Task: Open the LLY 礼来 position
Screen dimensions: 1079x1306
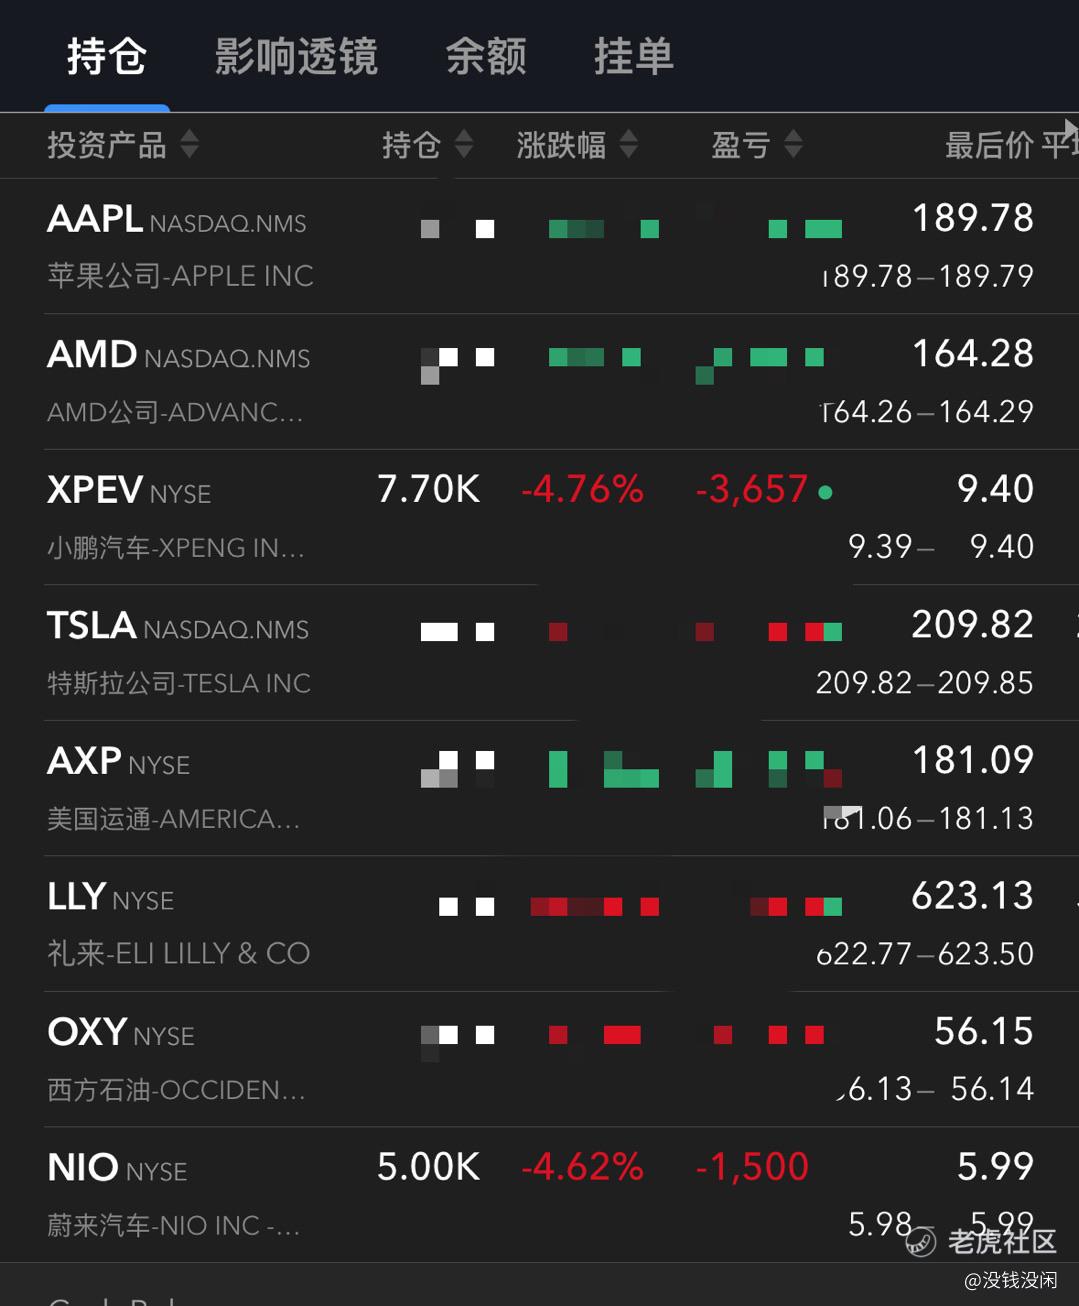Action: click(x=540, y=924)
